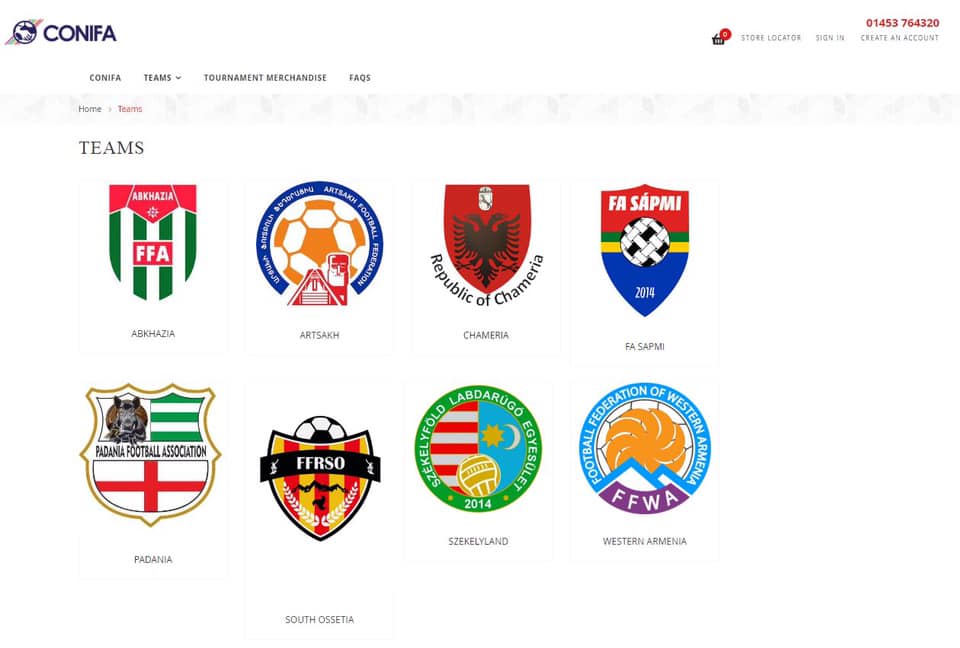Choose the FFWA Western Armenia crest
Image resolution: width=960 pixels, height=648 pixels.
click(x=645, y=448)
